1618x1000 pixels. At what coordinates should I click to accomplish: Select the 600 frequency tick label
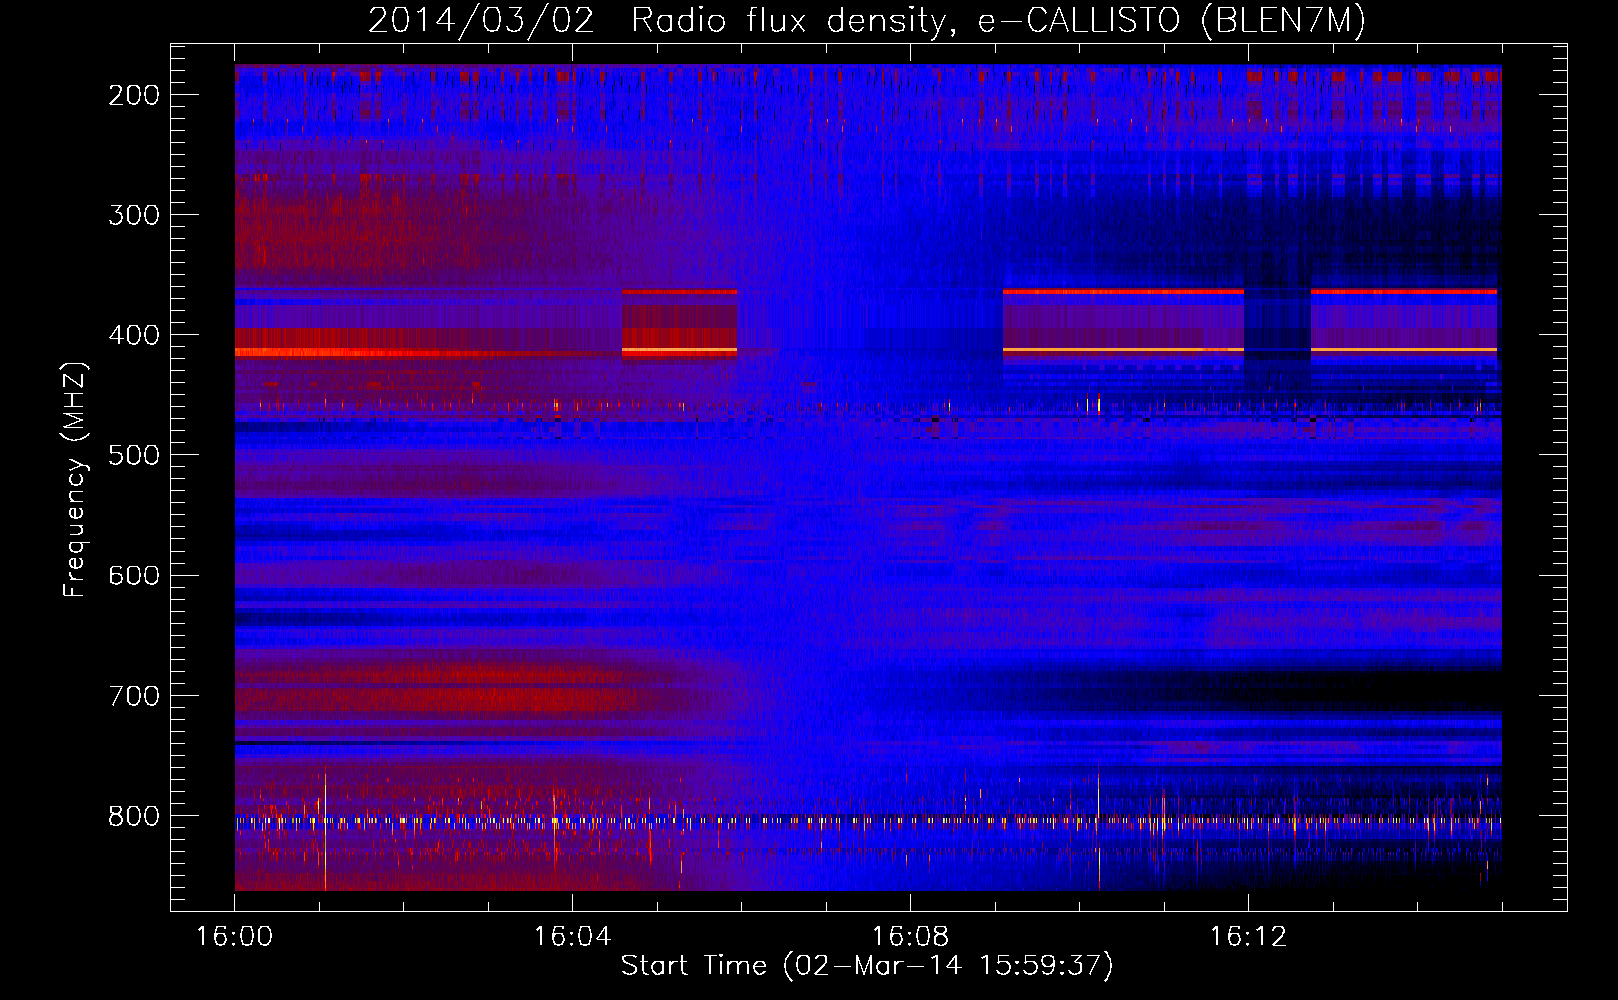point(134,575)
